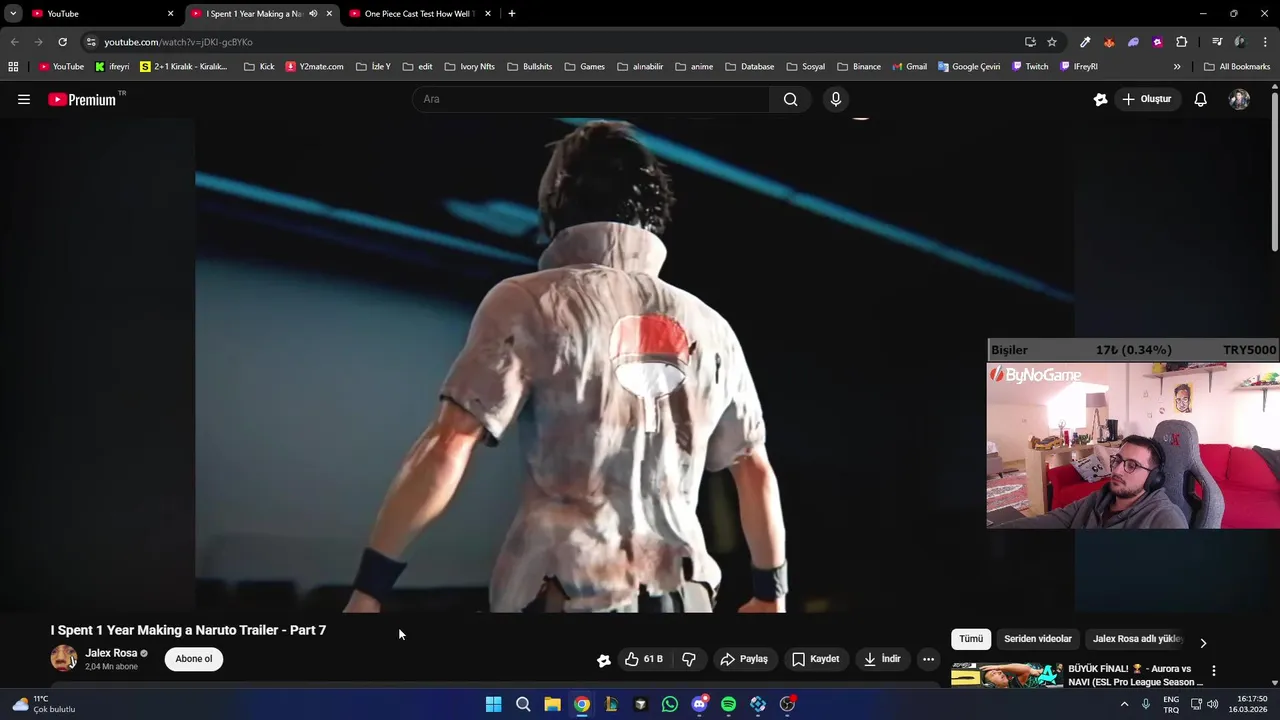Image resolution: width=1280 pixels, height=720 pixels.
Task: Open the Games bookmark folder
Action: 584,67
